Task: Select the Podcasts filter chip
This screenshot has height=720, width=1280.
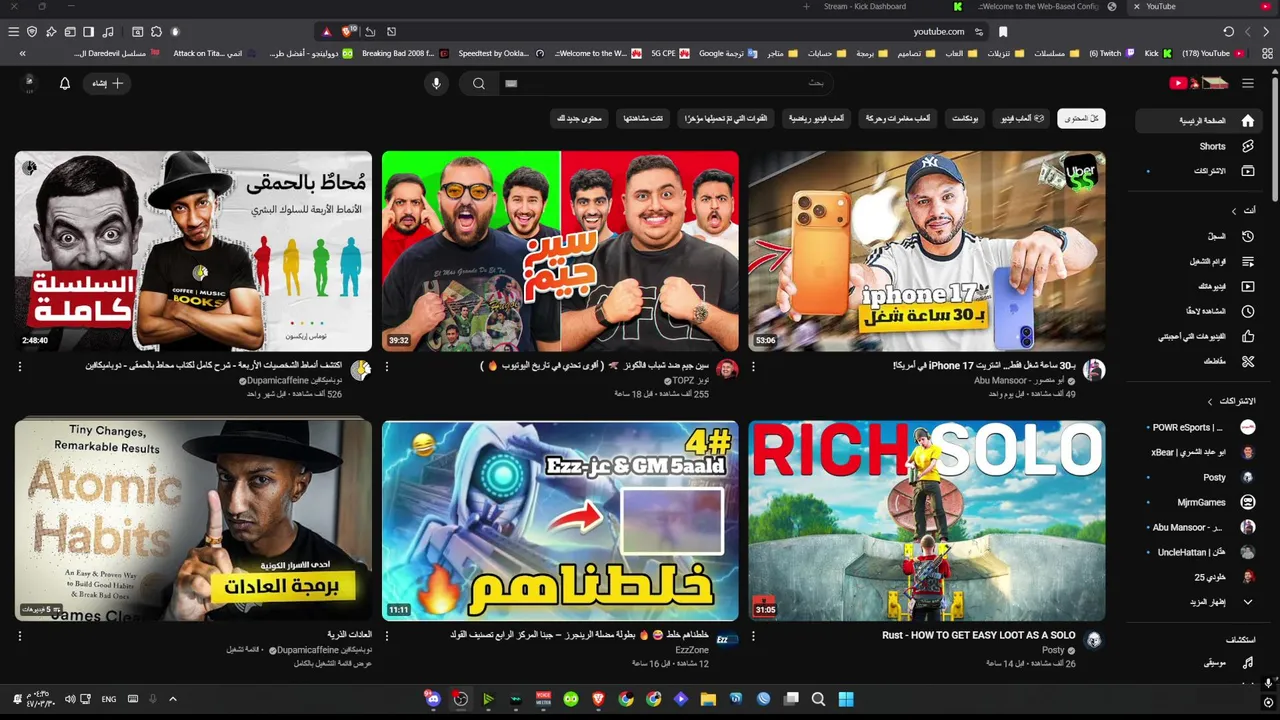Action: 964,118
